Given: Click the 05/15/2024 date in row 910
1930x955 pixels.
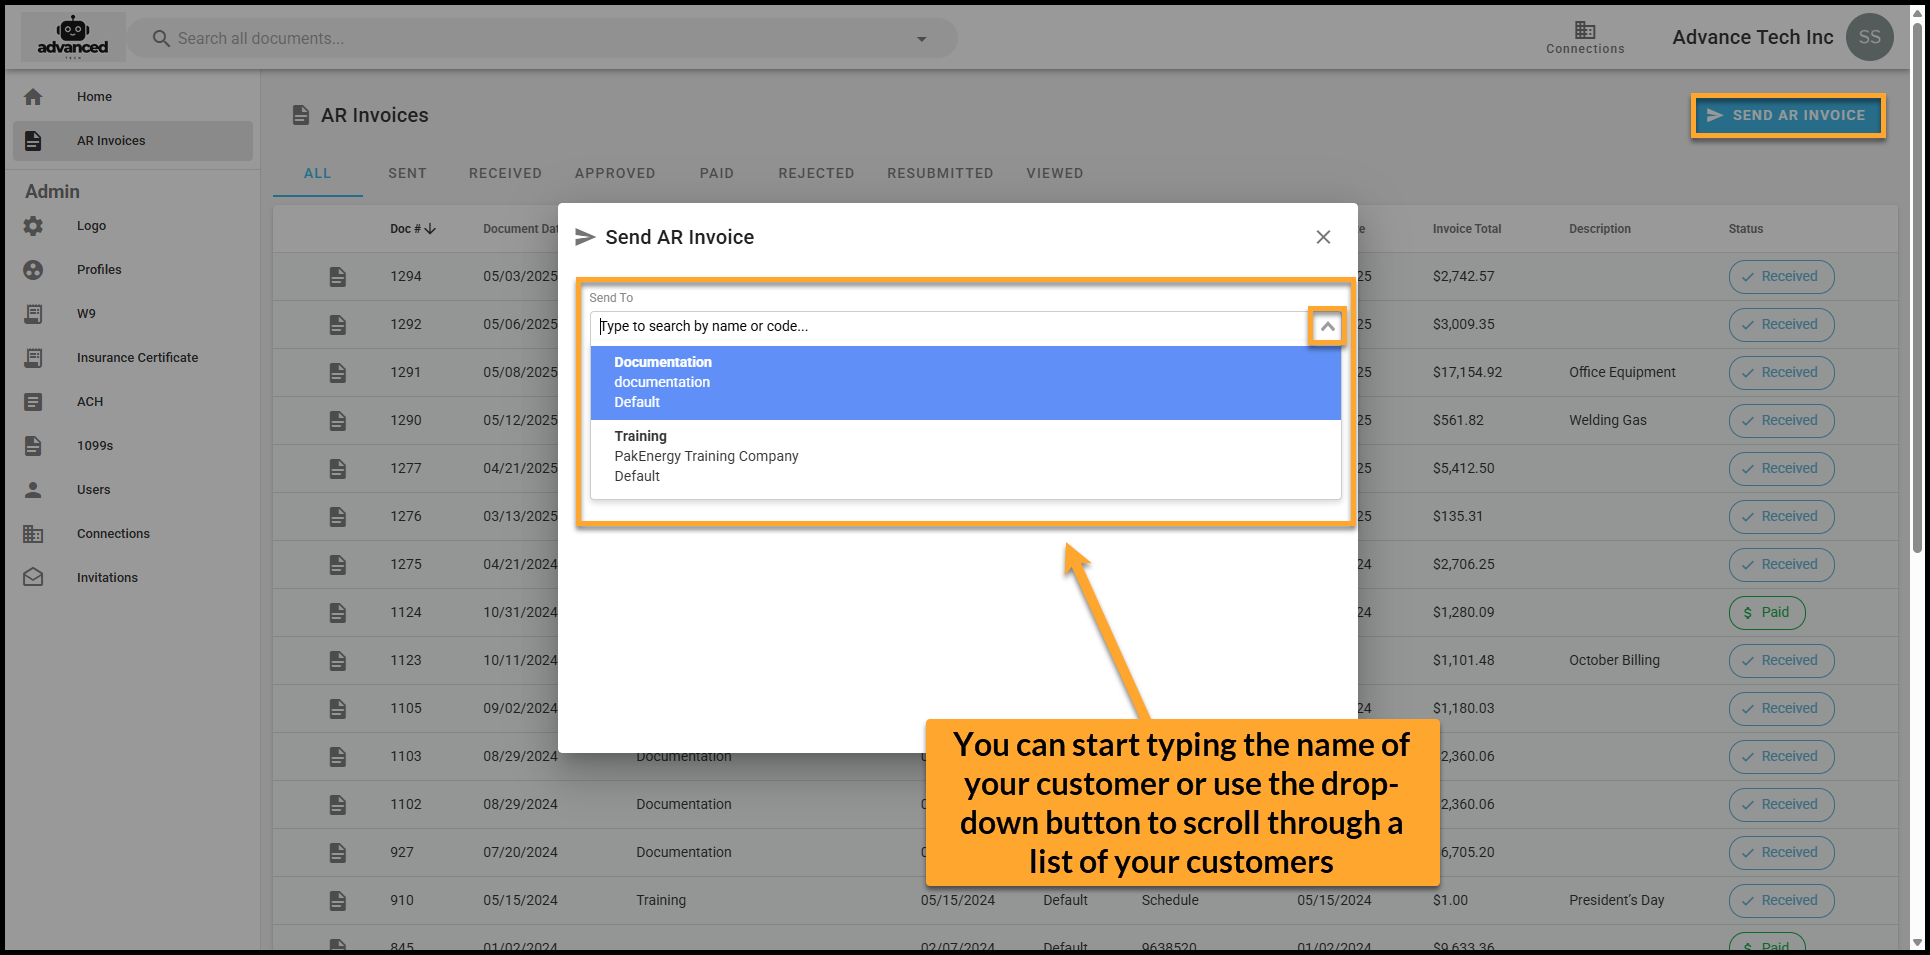Looking at the screenshot, I should 520,900.
